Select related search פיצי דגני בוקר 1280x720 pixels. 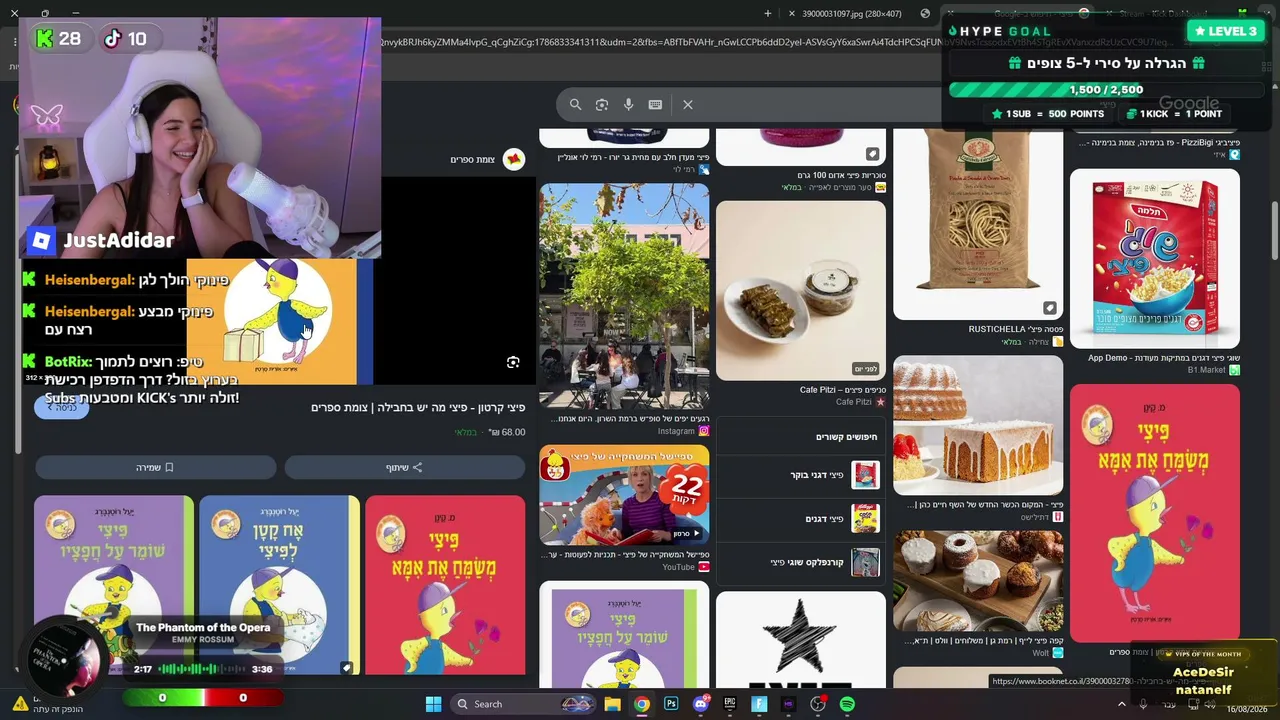tap(801, 475)
